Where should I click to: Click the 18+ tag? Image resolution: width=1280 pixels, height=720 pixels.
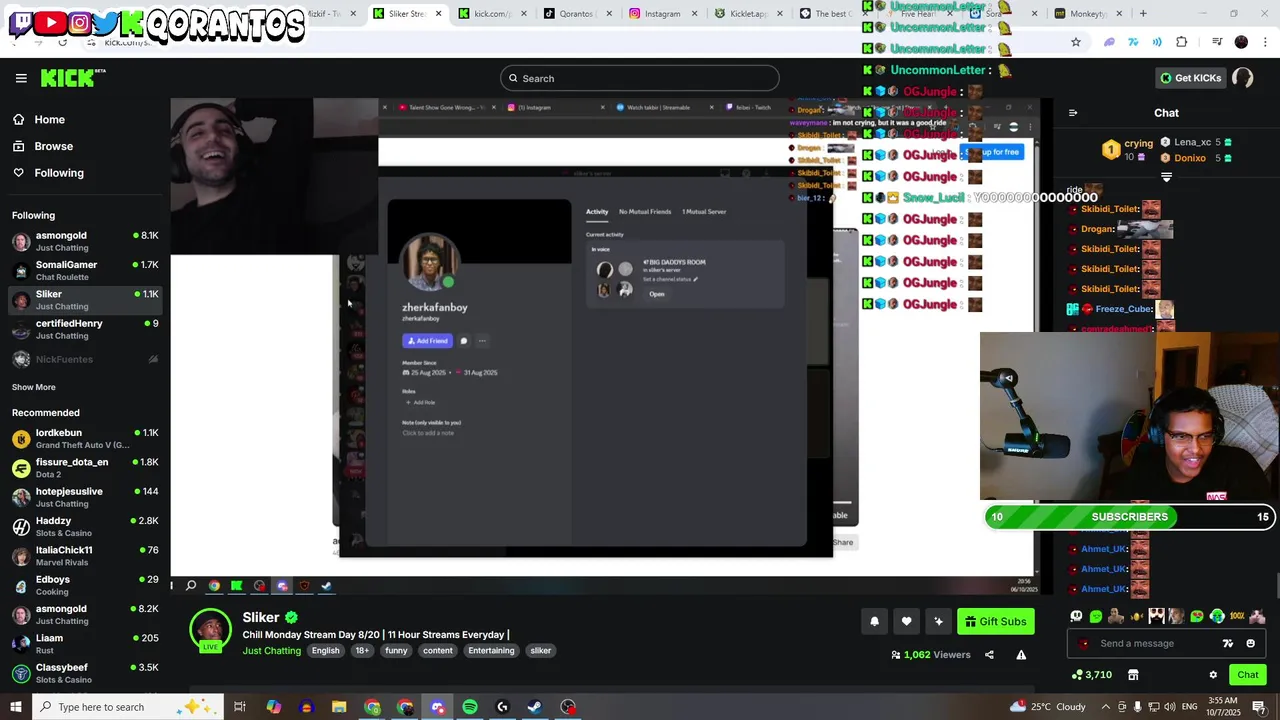click(x=362, y=651)
